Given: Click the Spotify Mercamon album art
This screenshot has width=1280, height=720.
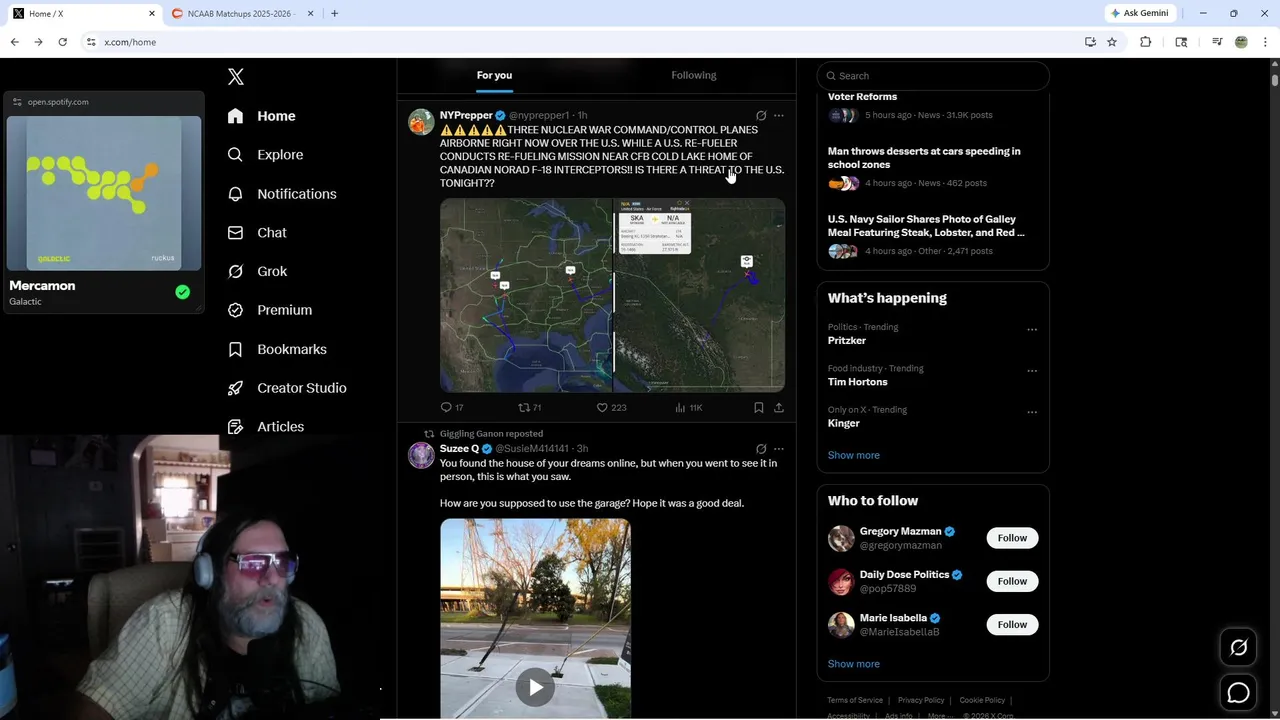Looking at the screenshot, I should pos(104,193).
